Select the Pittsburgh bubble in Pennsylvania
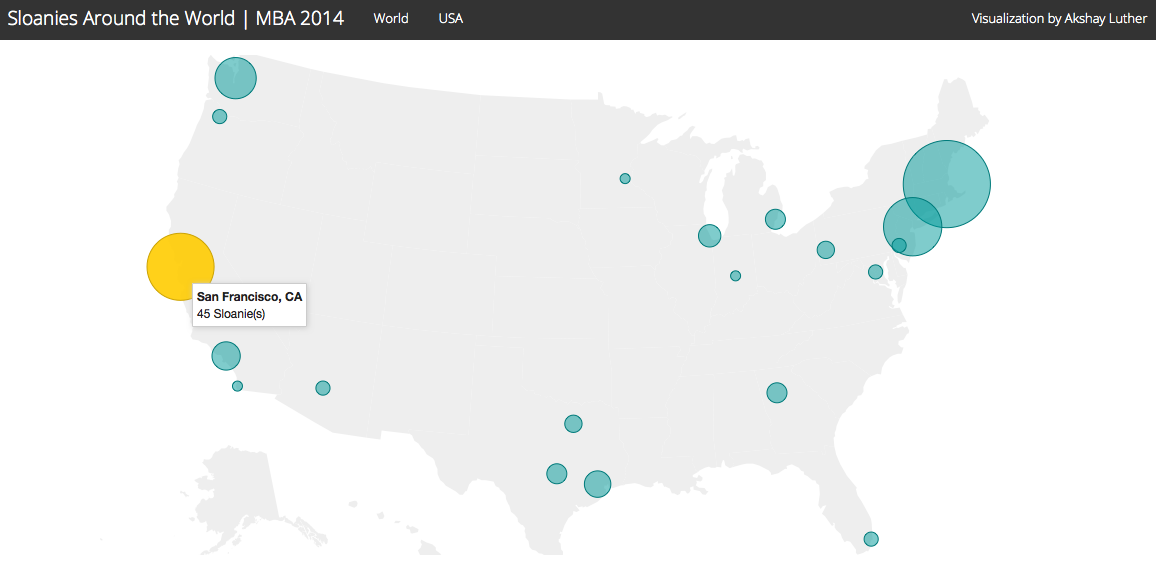The image size is (1156, 583). [x=826, y=250]
